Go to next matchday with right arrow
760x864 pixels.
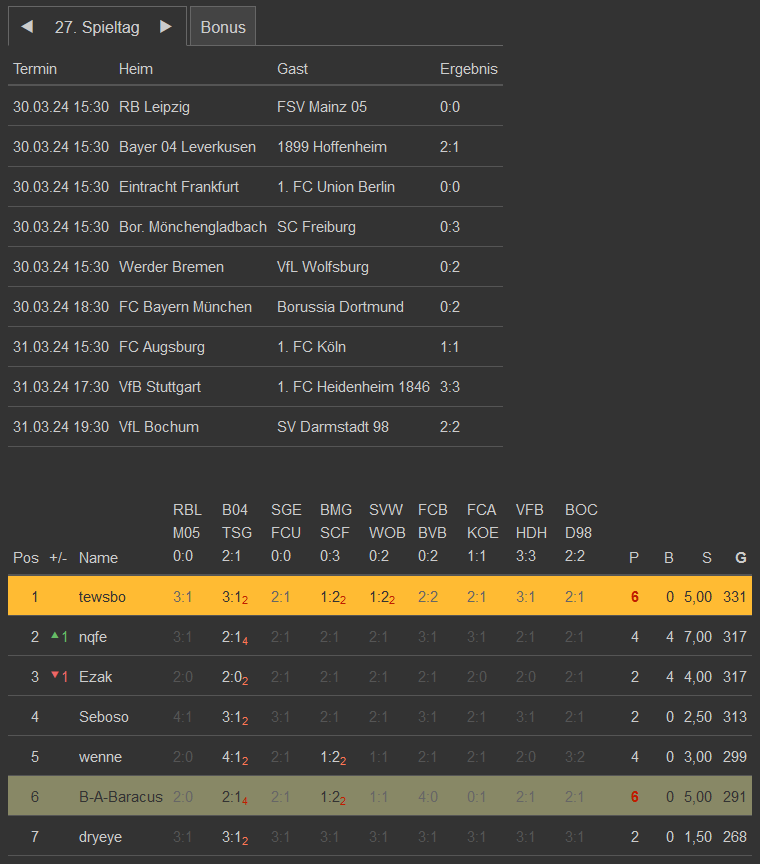pyautogui.click(x=166, y=27)
